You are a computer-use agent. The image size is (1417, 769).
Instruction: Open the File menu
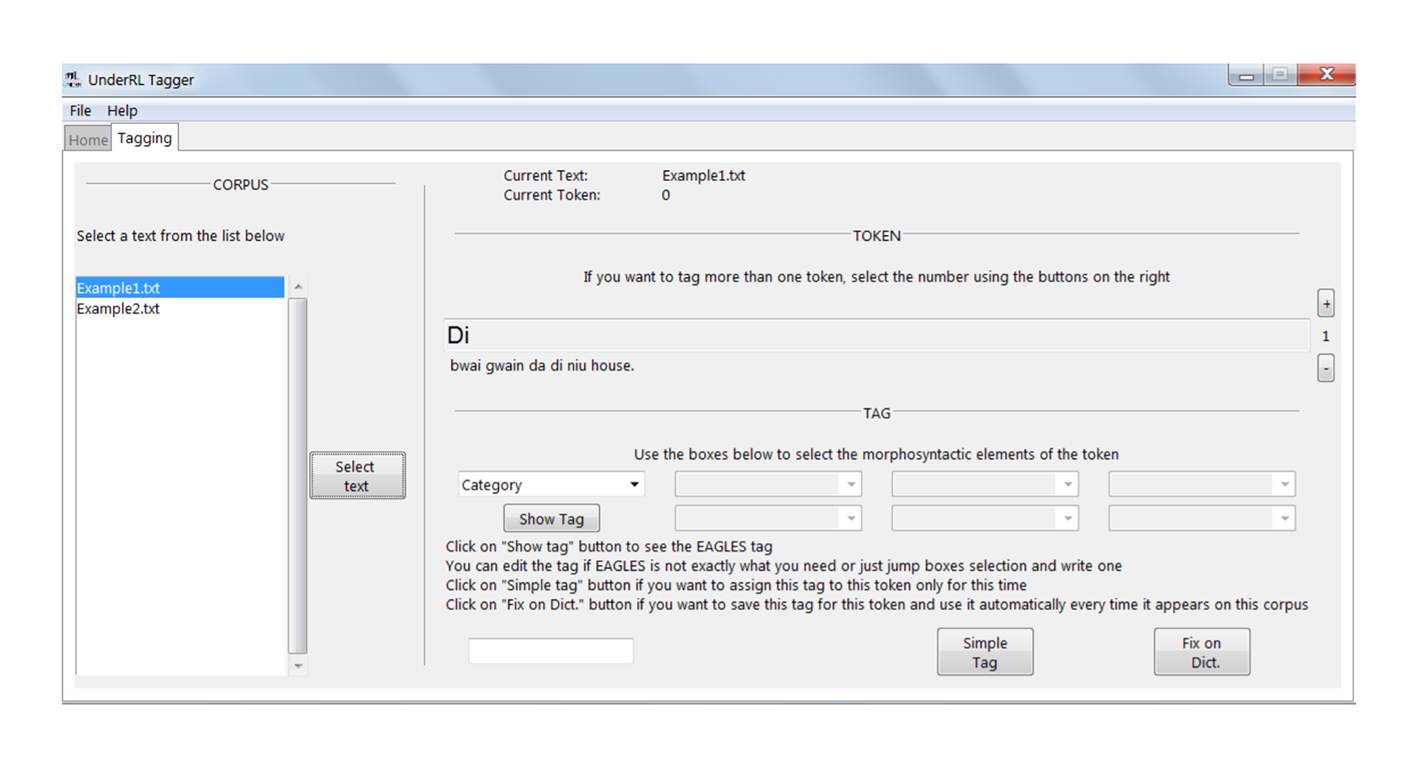[x=80, y=111]
